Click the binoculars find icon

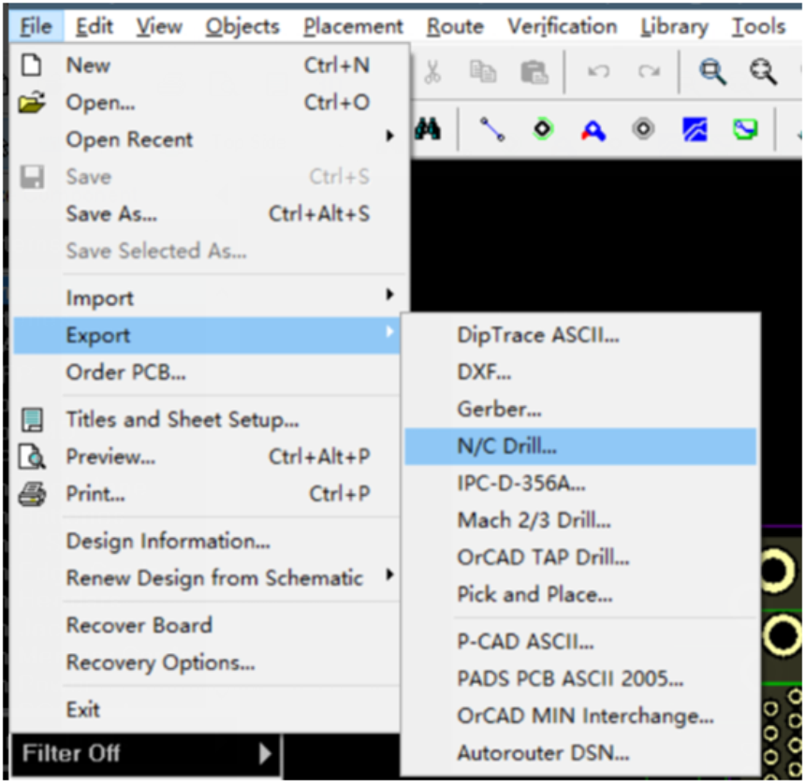pos(428,130)
